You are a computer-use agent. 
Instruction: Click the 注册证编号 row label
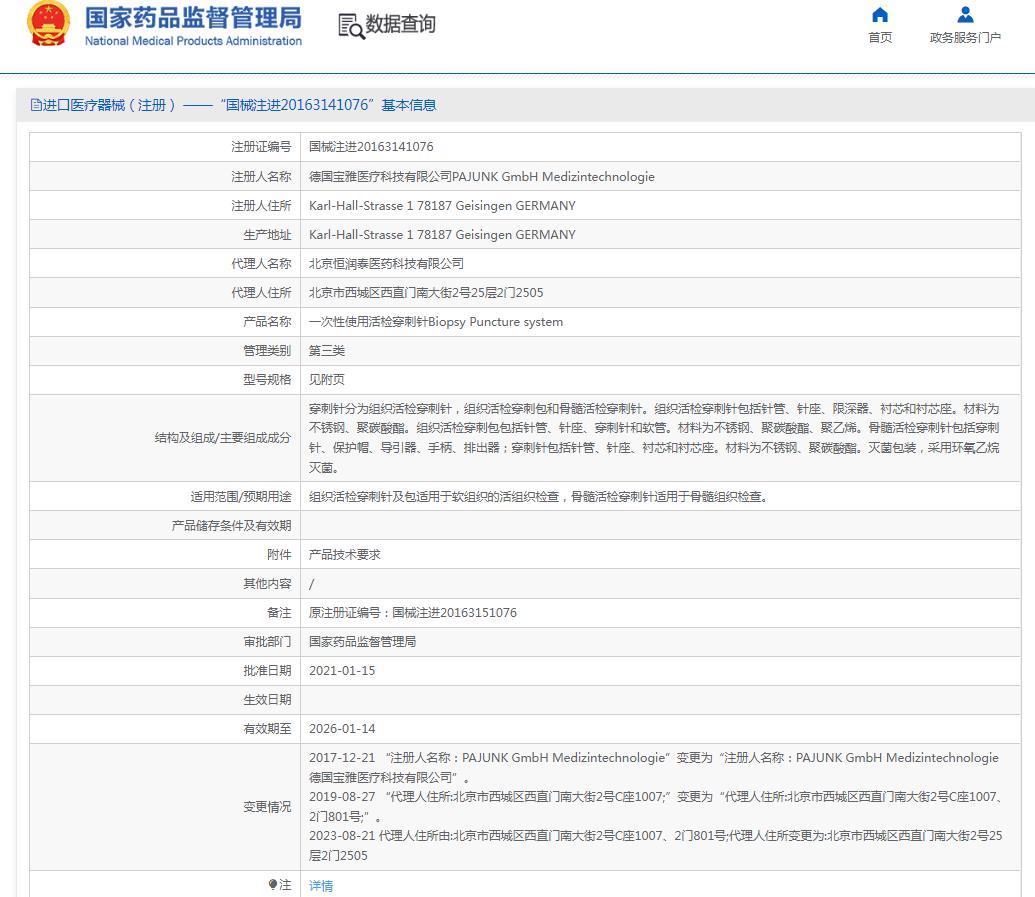coord(261,147)
